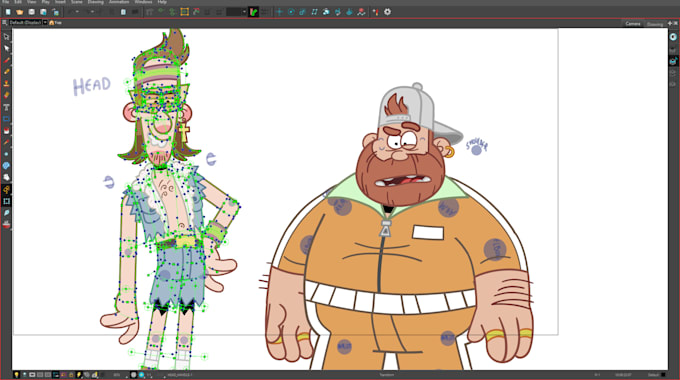This screenshot has width=680, height=380.
Task: Select the Text tool
Action: [6, 107]
